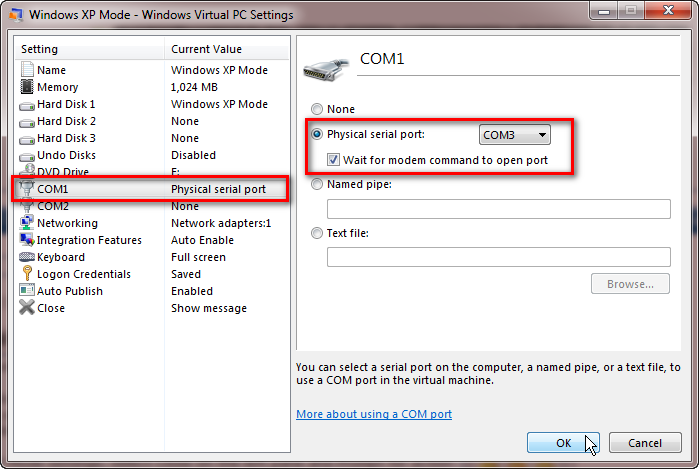Click the COM1 serial connector icon in list
699x469 pixels.
[x=26, y=188]
